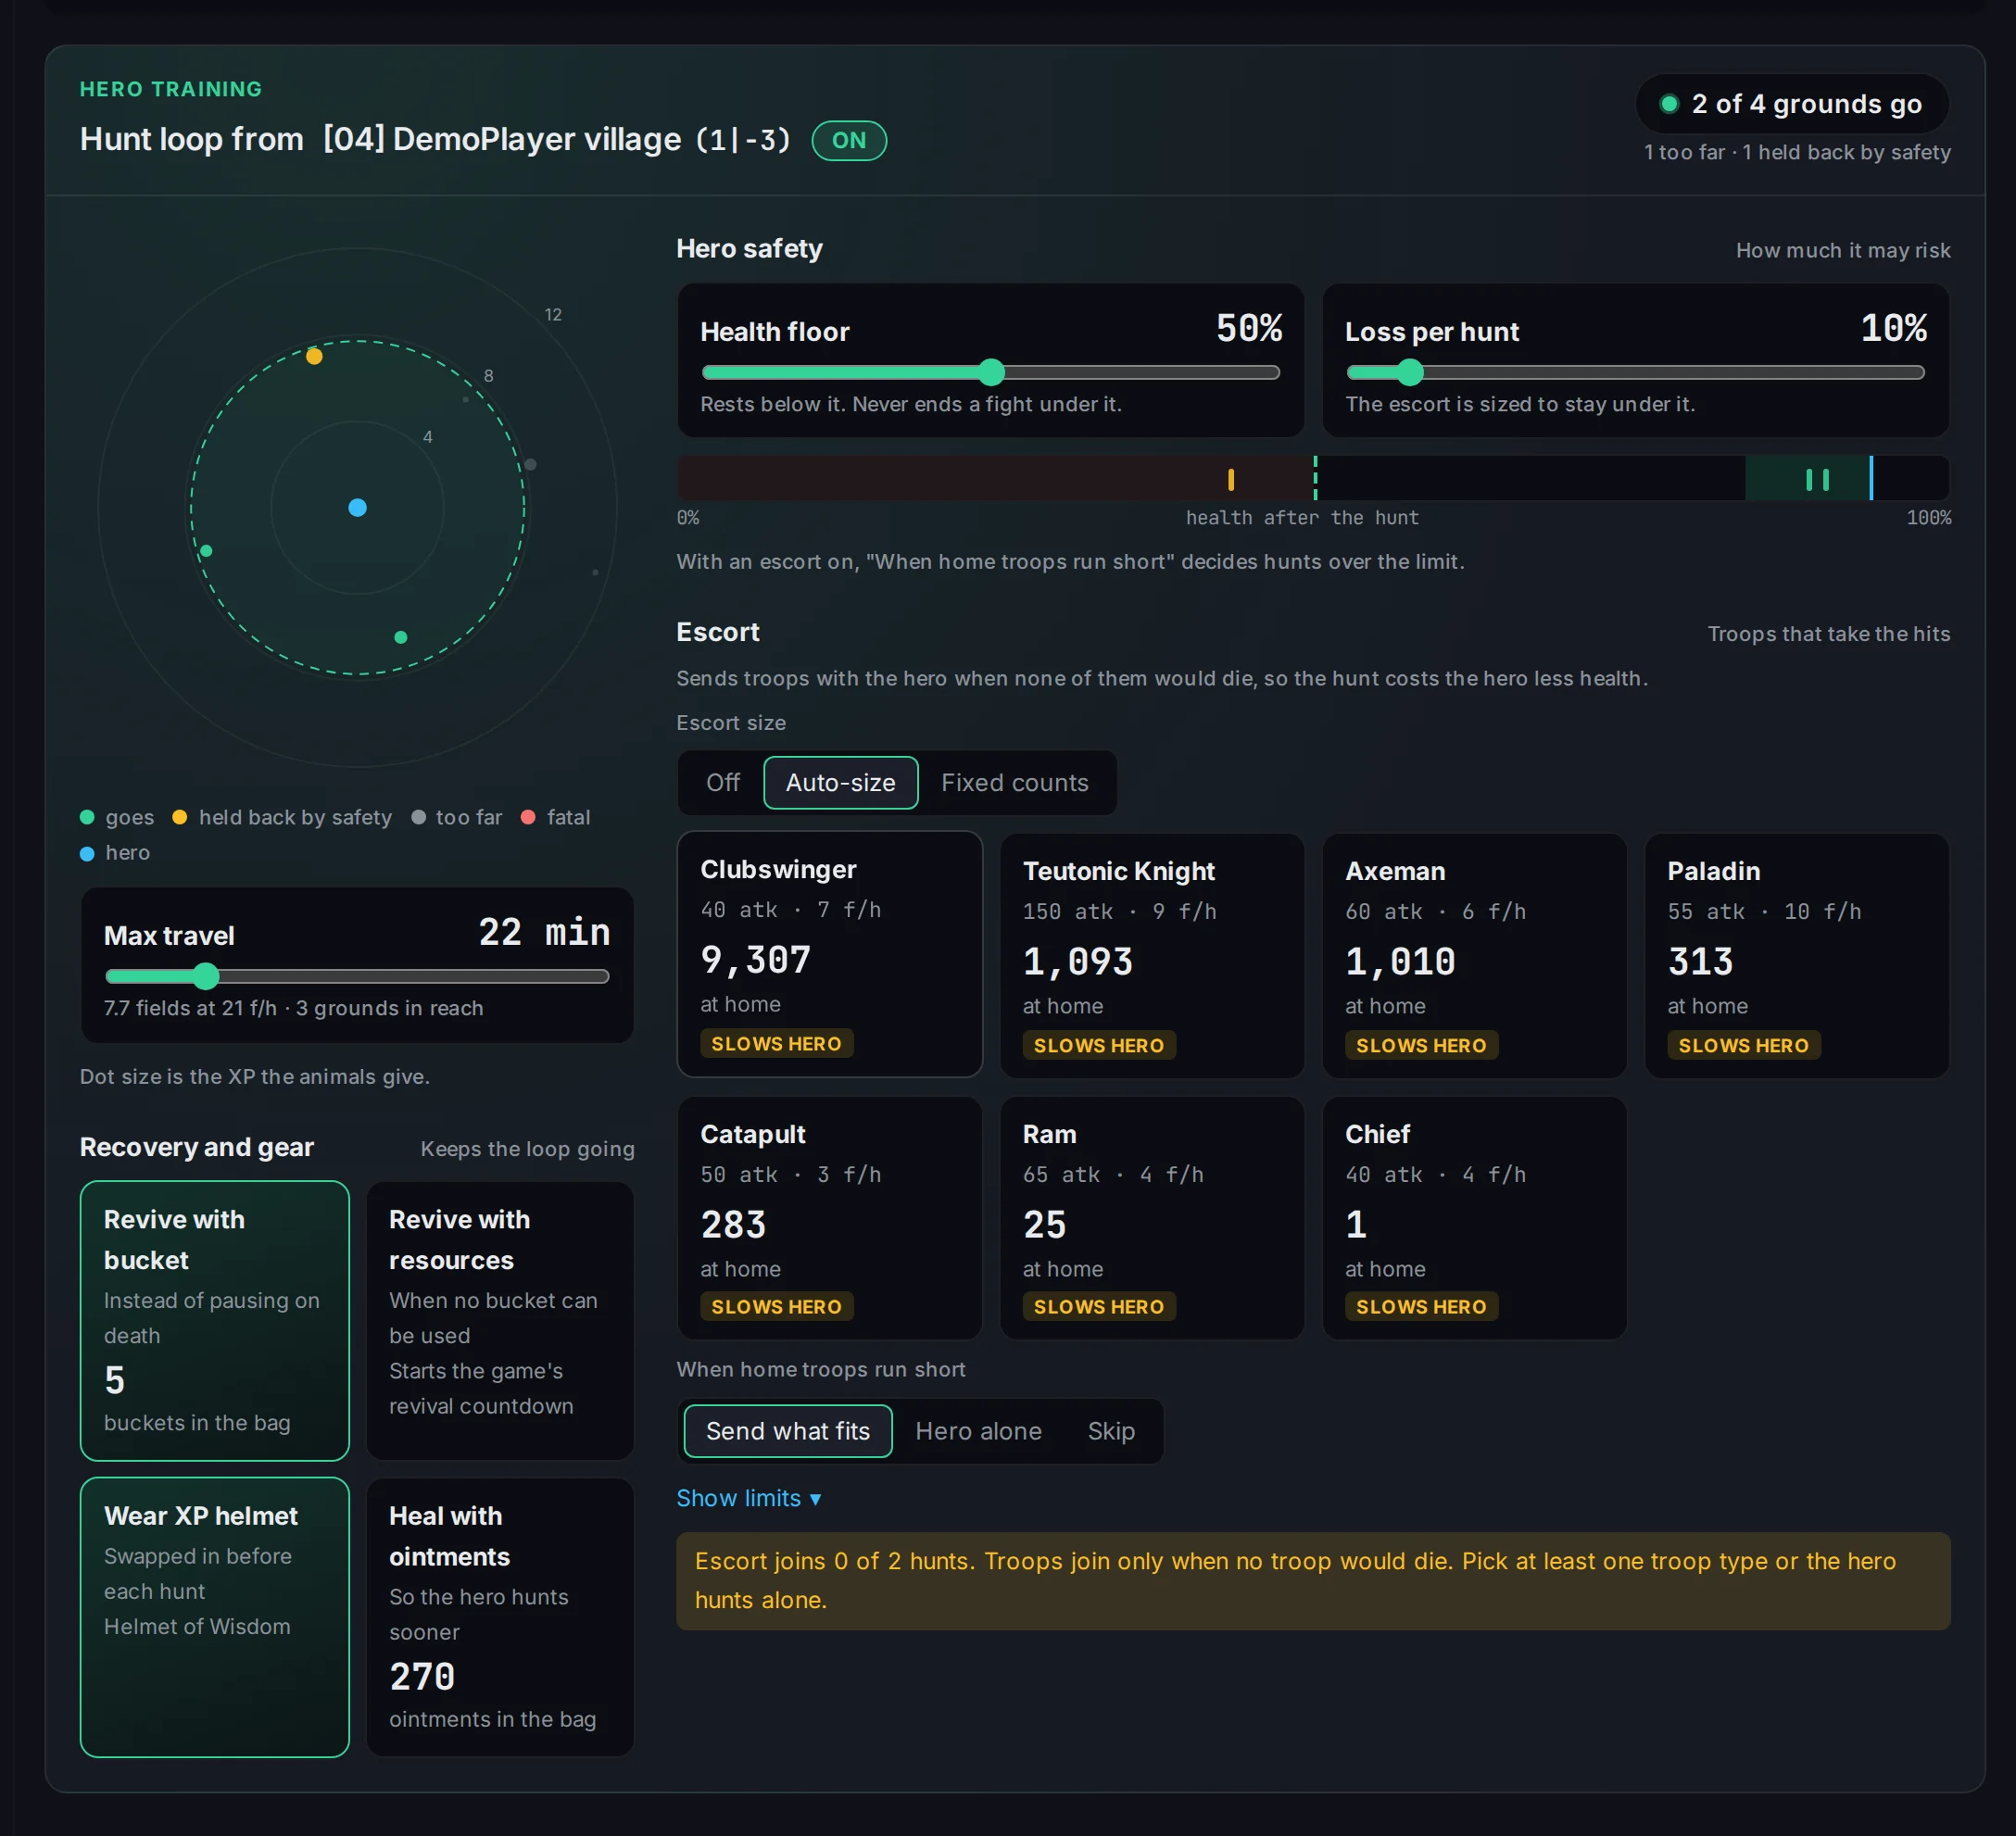Click the green 'goes' legend dot
Viewport: 2016px width, 1836px height.
87,817
